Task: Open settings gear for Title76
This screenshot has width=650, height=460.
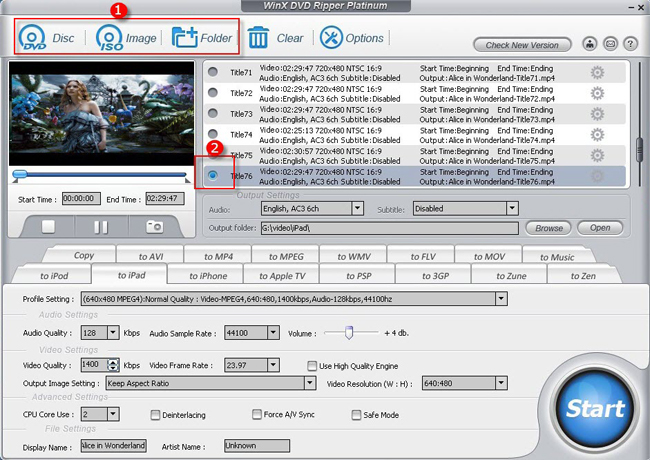Action: click(597, 176)
